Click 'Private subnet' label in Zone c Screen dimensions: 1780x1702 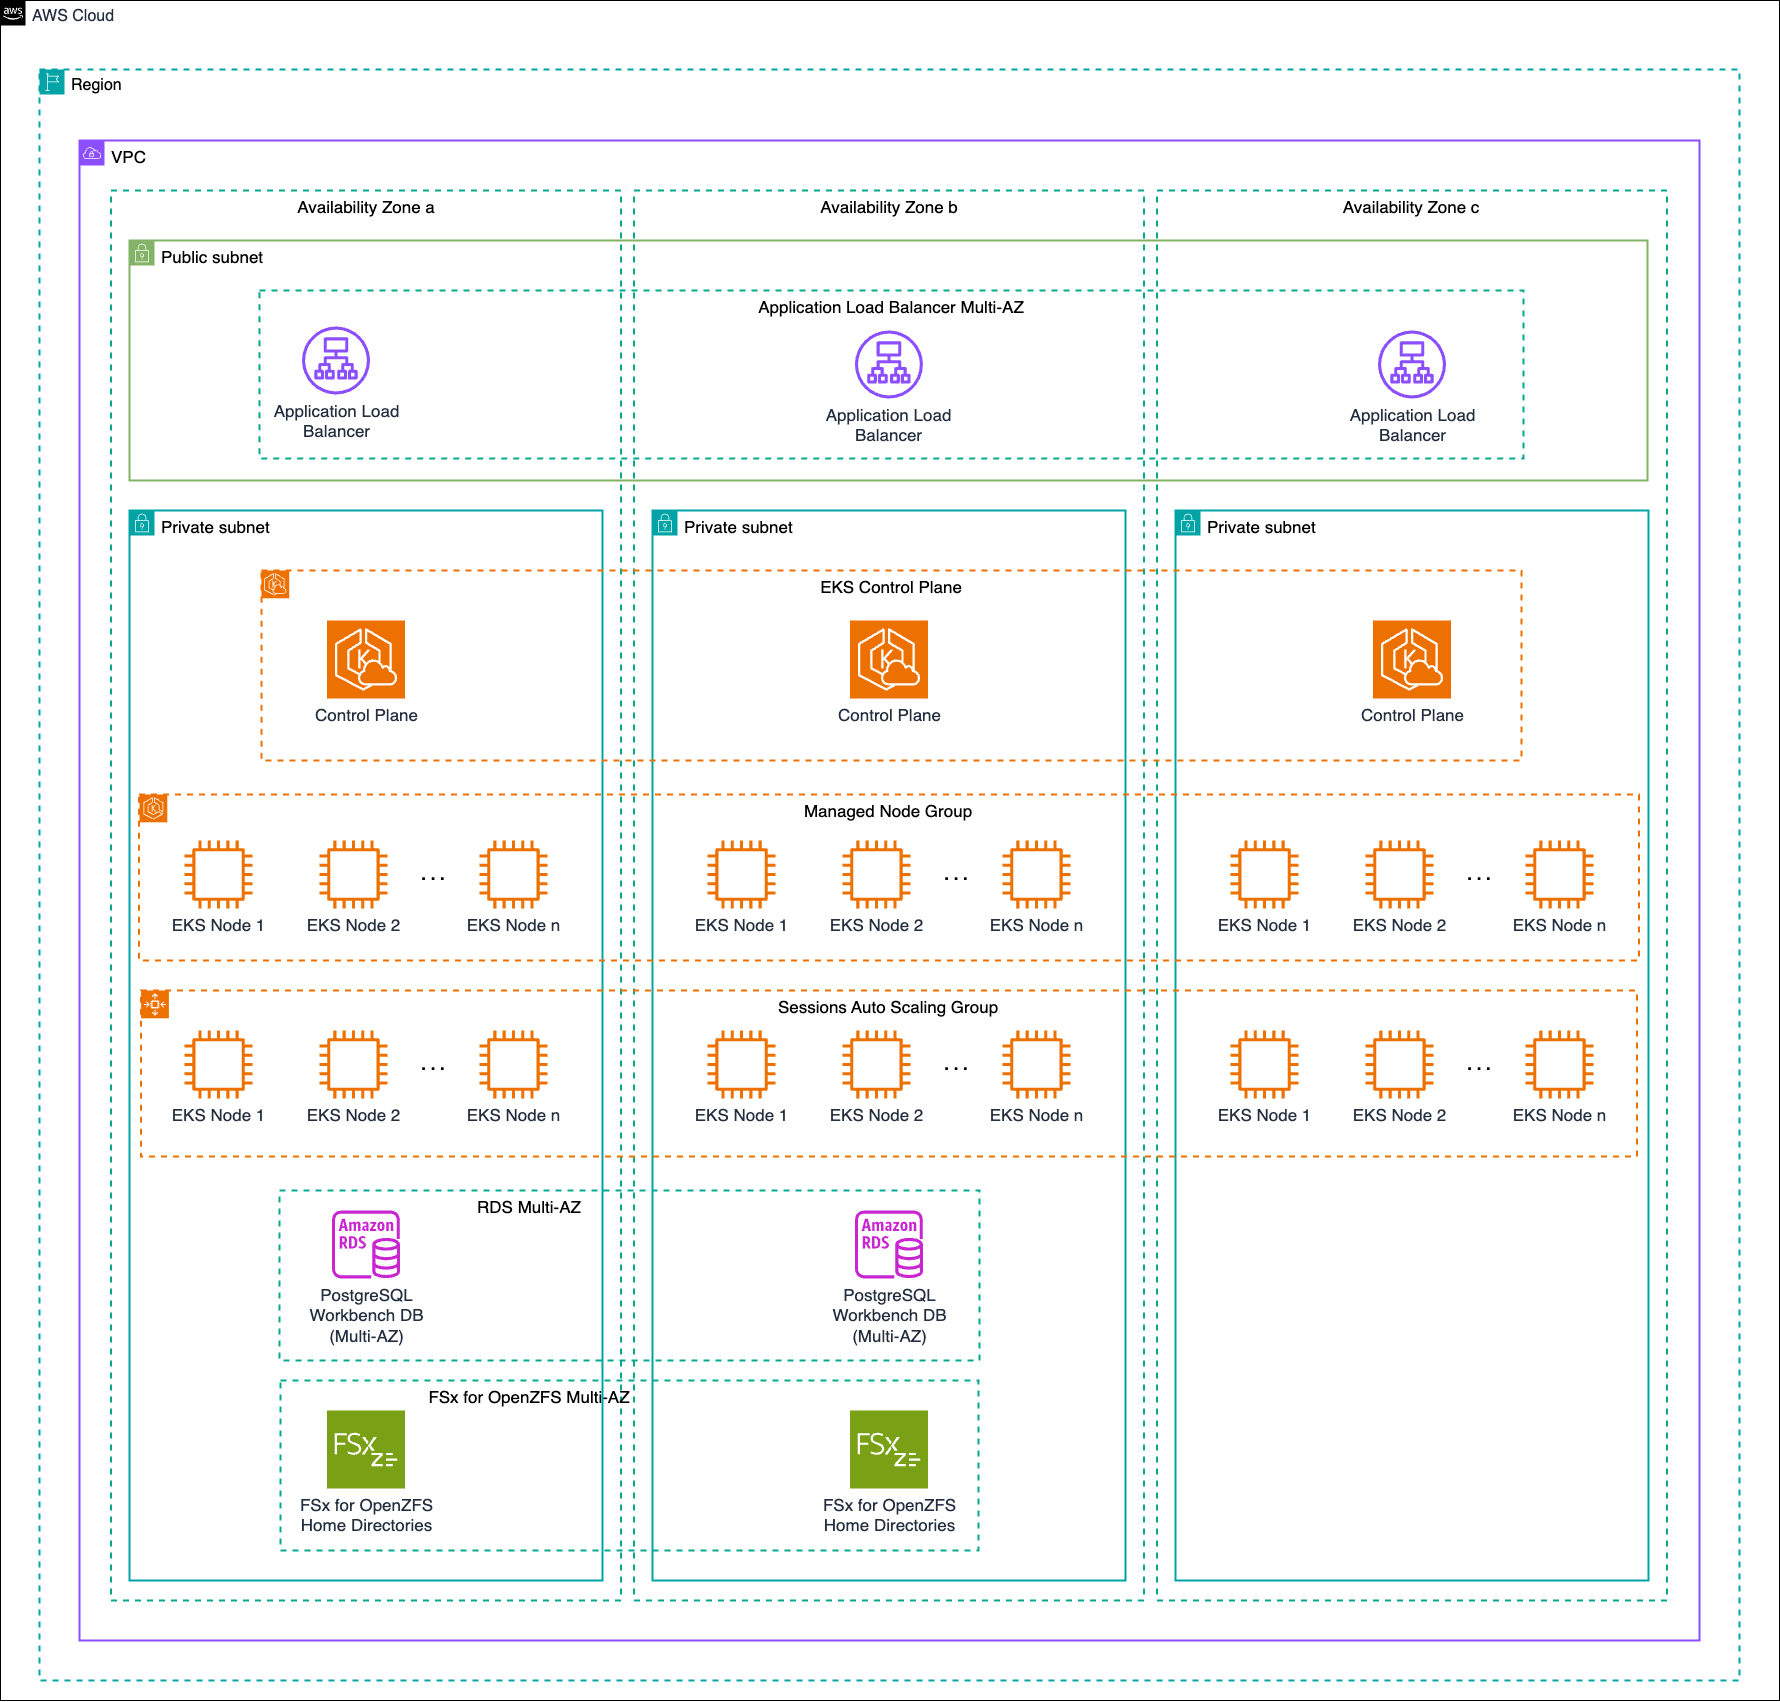tap(1261, 527)
